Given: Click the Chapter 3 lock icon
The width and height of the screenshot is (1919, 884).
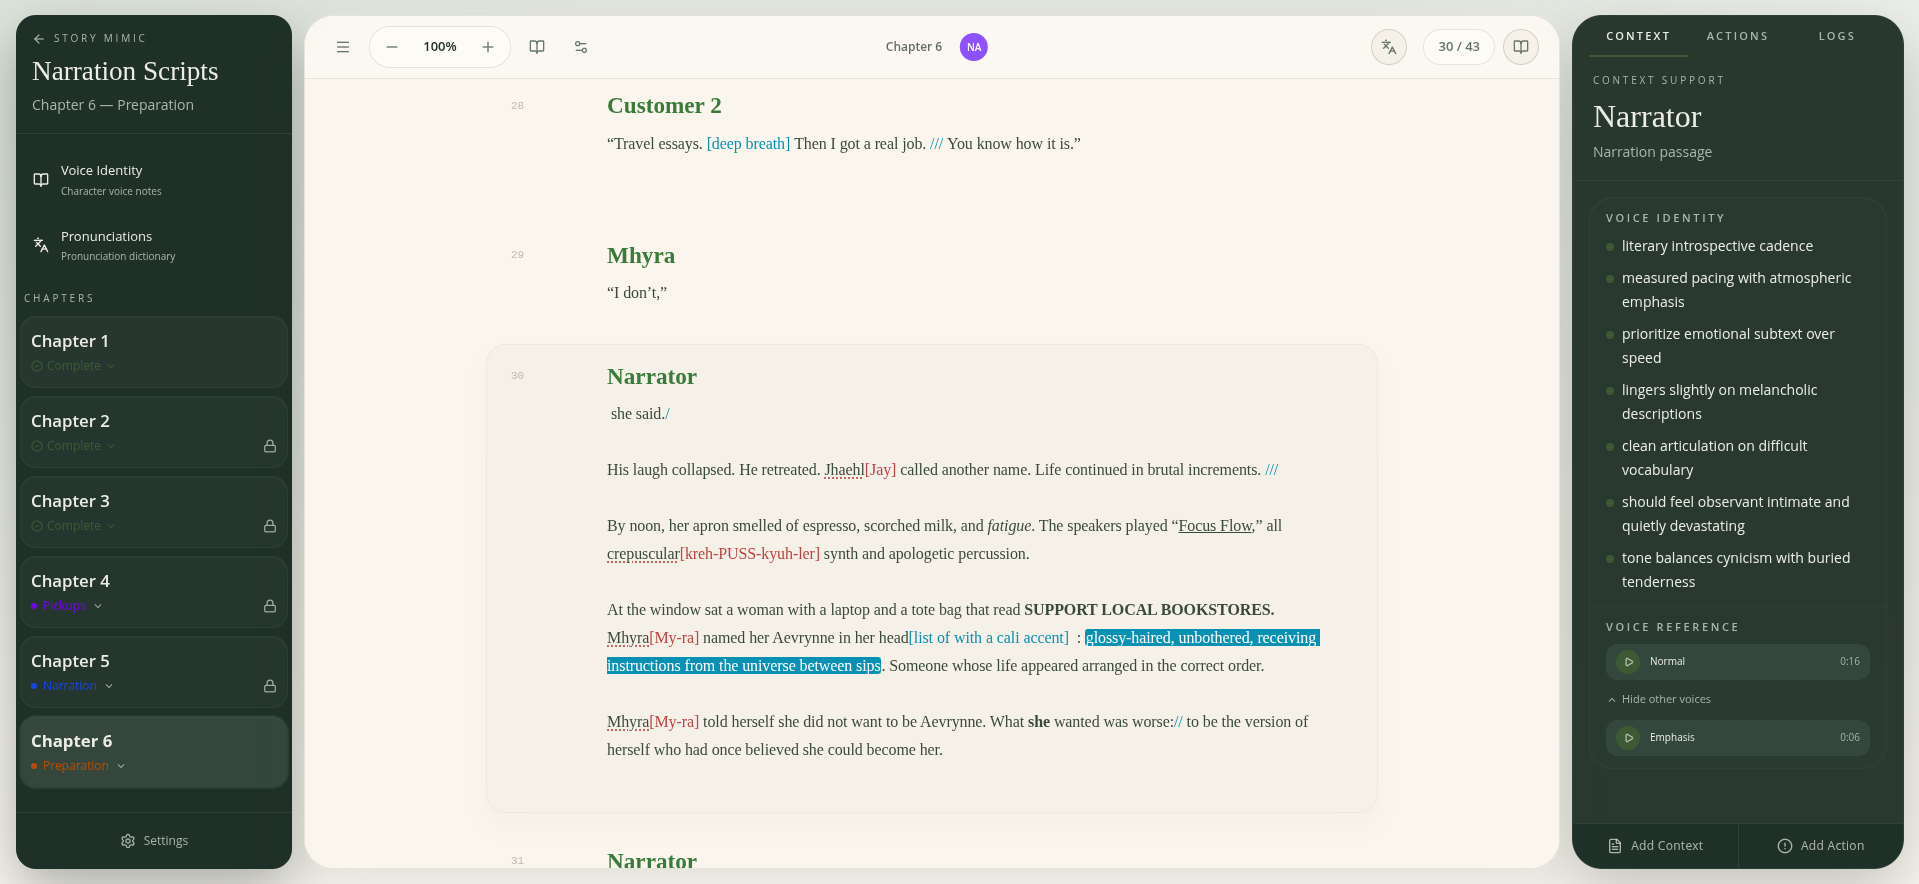Looking at the screenshot, I should click(x=270, y=526).
